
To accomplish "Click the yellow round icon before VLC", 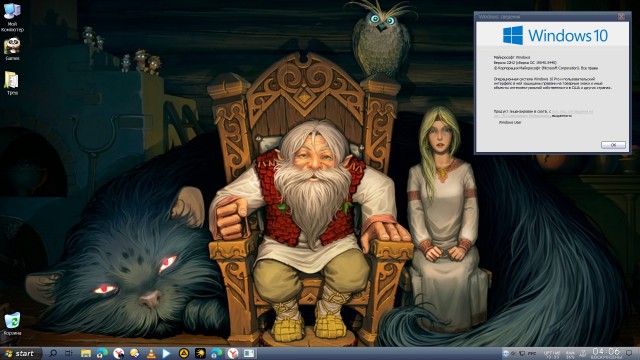I will coord(135,353).
